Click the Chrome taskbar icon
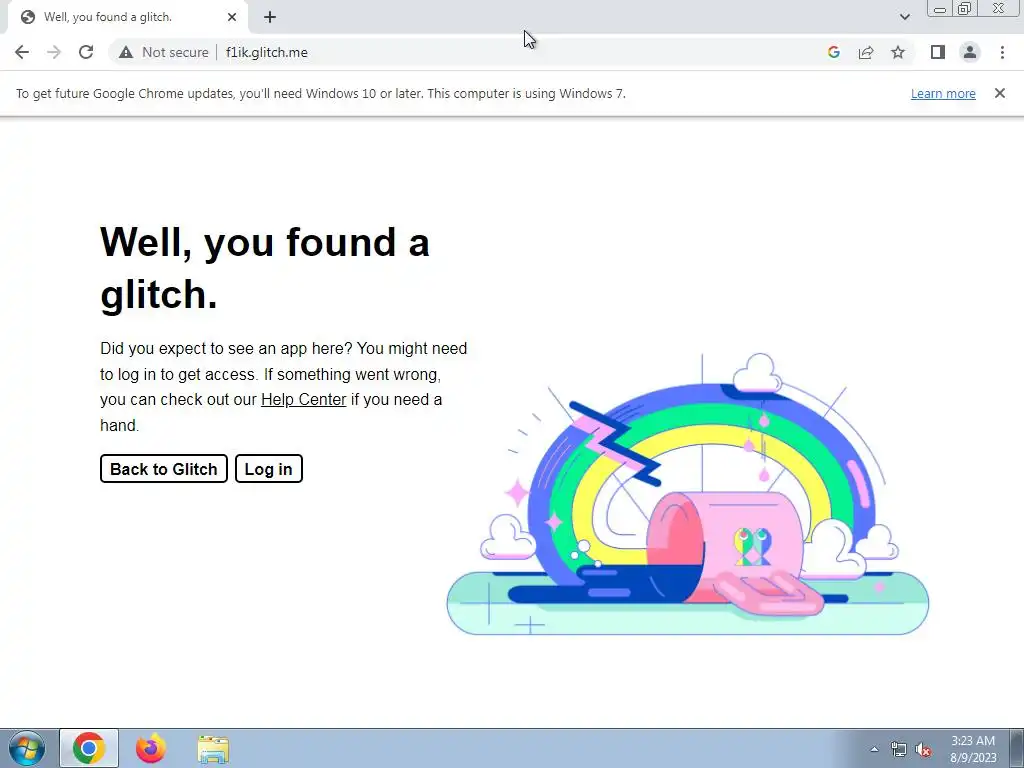 [89, 748]
